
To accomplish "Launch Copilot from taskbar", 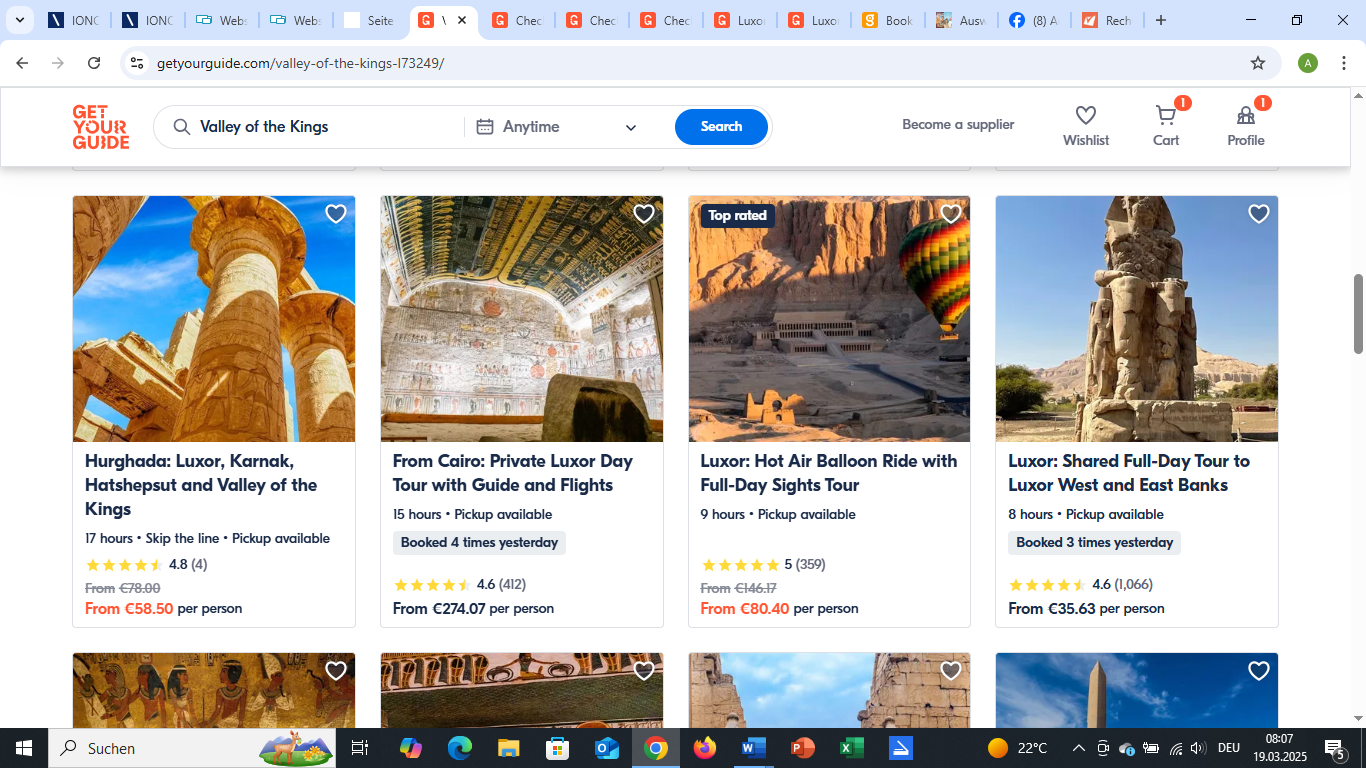I will [x=410, y=748].
